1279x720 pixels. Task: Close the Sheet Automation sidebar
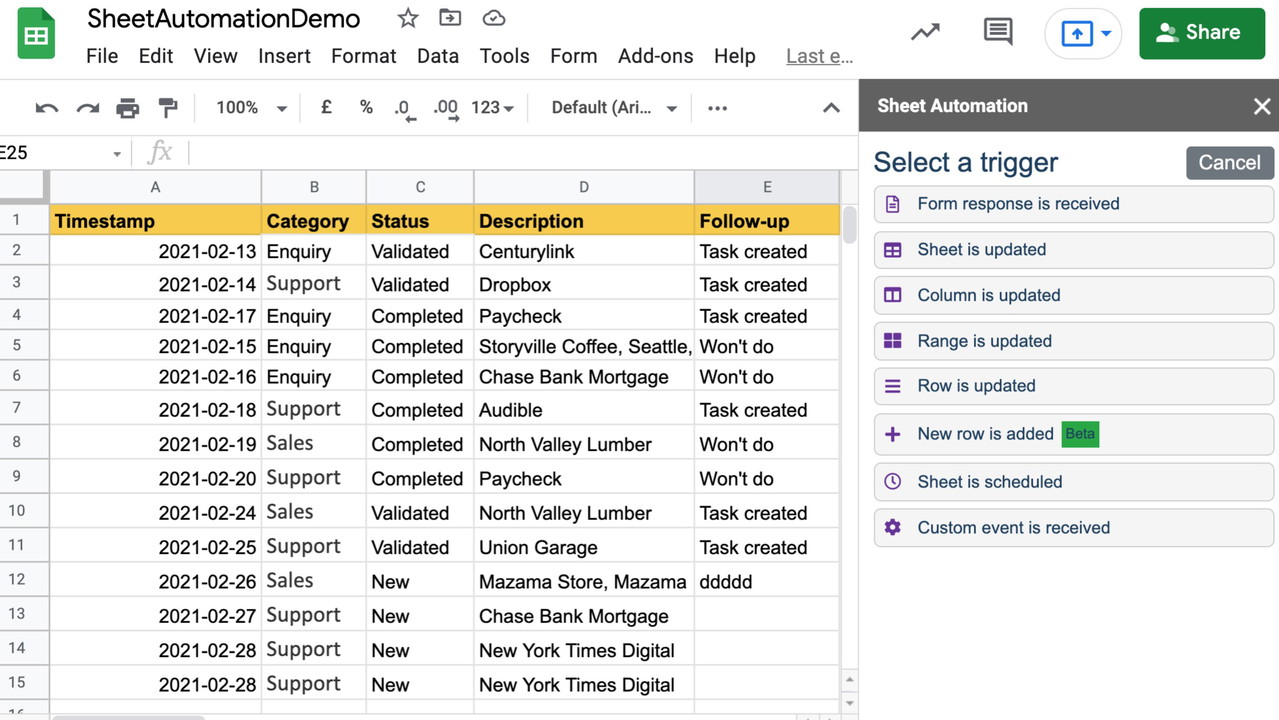pos(1261,106)
